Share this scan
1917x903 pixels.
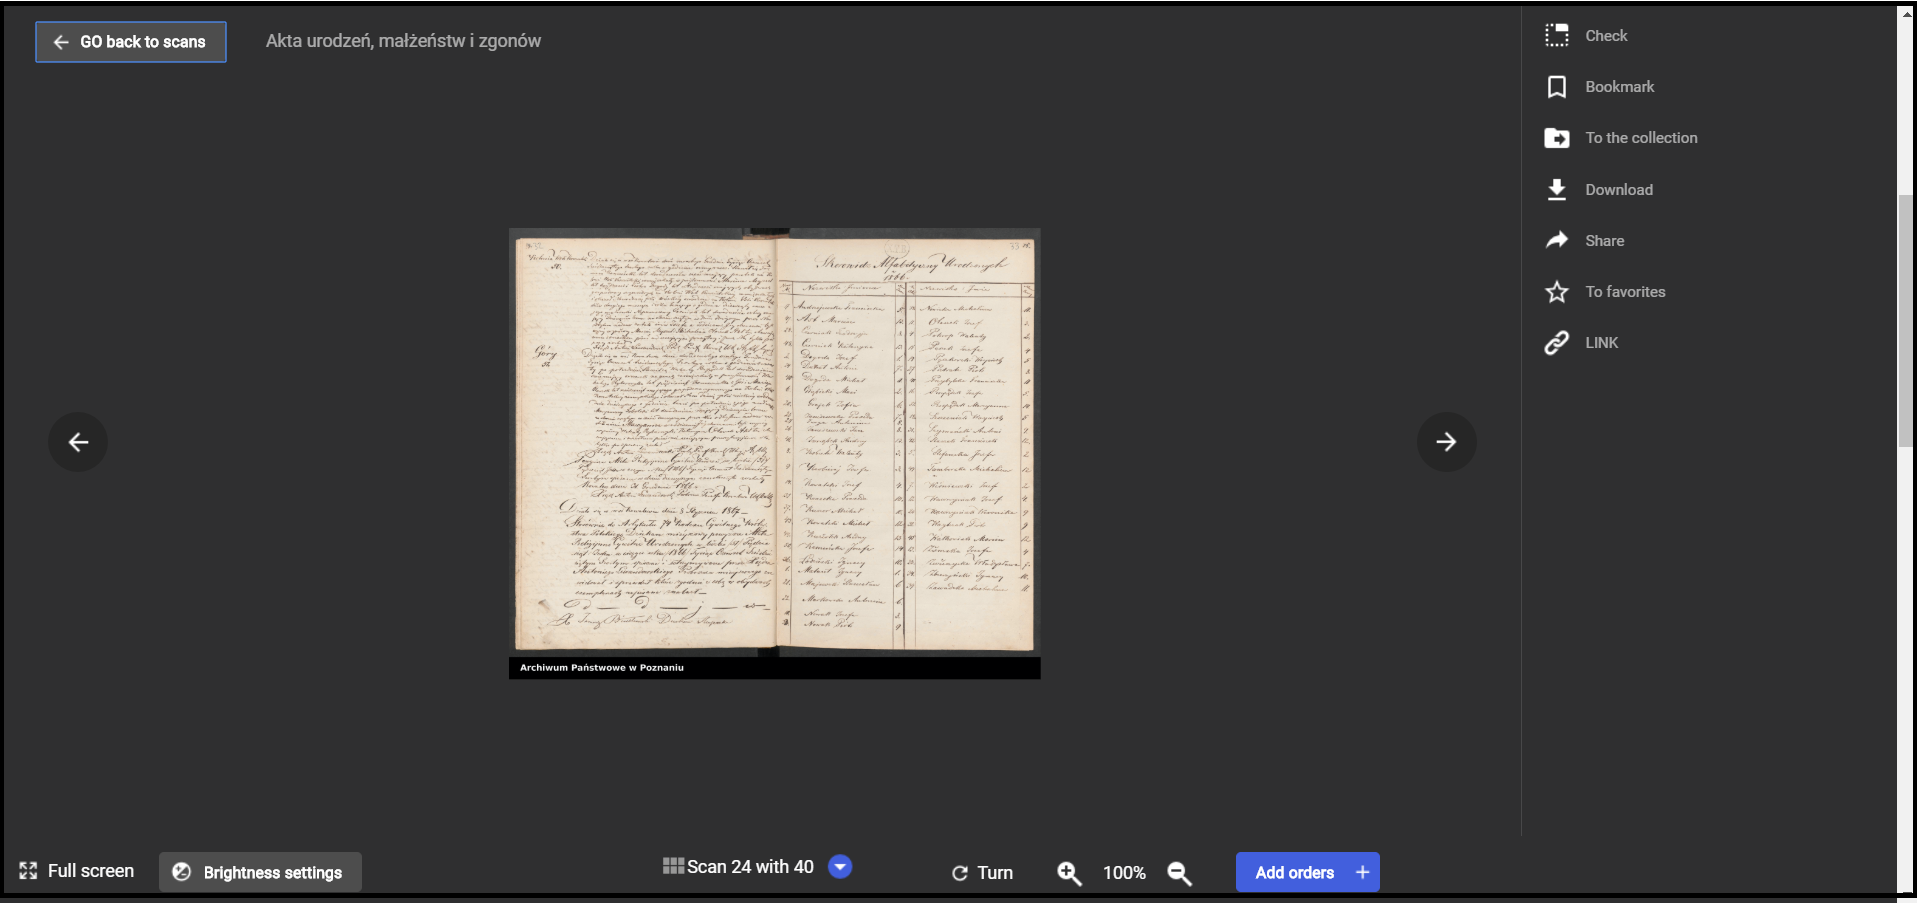click(1556, 241)
